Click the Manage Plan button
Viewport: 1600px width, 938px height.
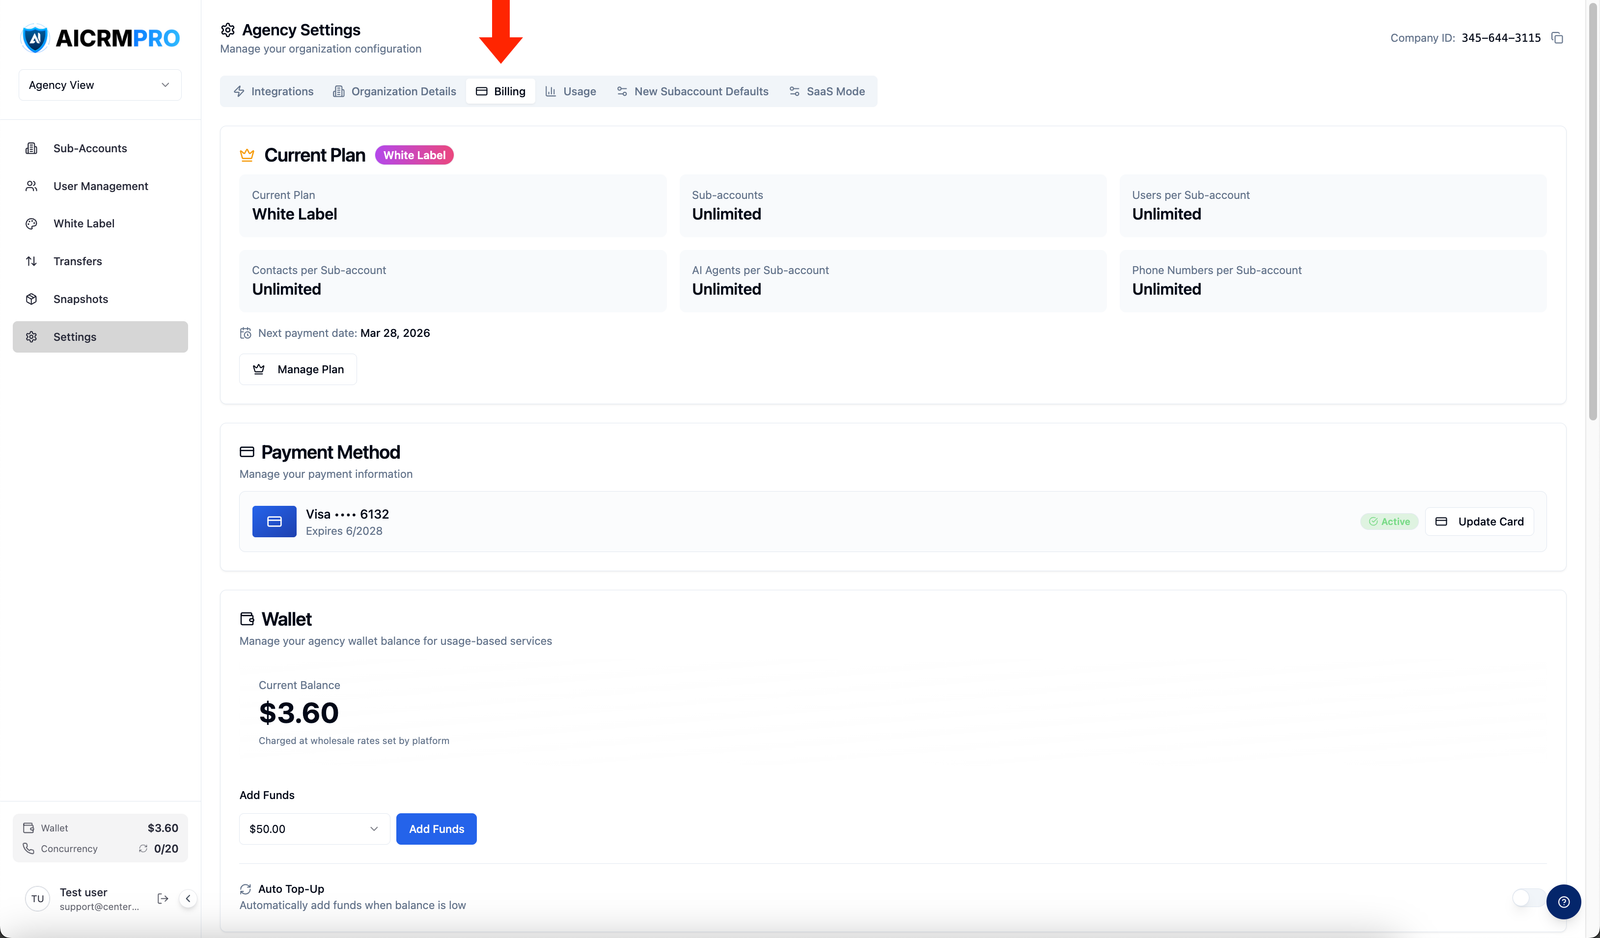tap(298, 369)
